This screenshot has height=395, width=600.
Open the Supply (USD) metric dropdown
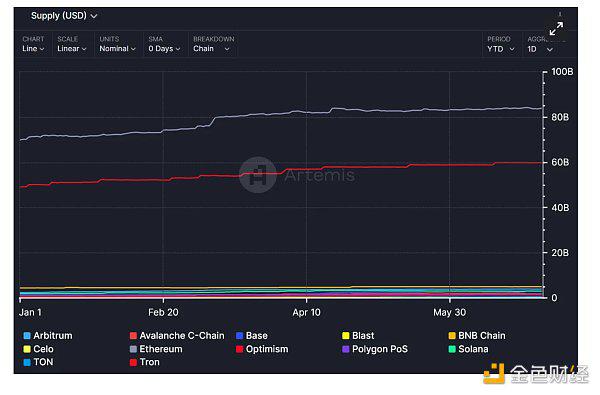(x=64, y=16)
